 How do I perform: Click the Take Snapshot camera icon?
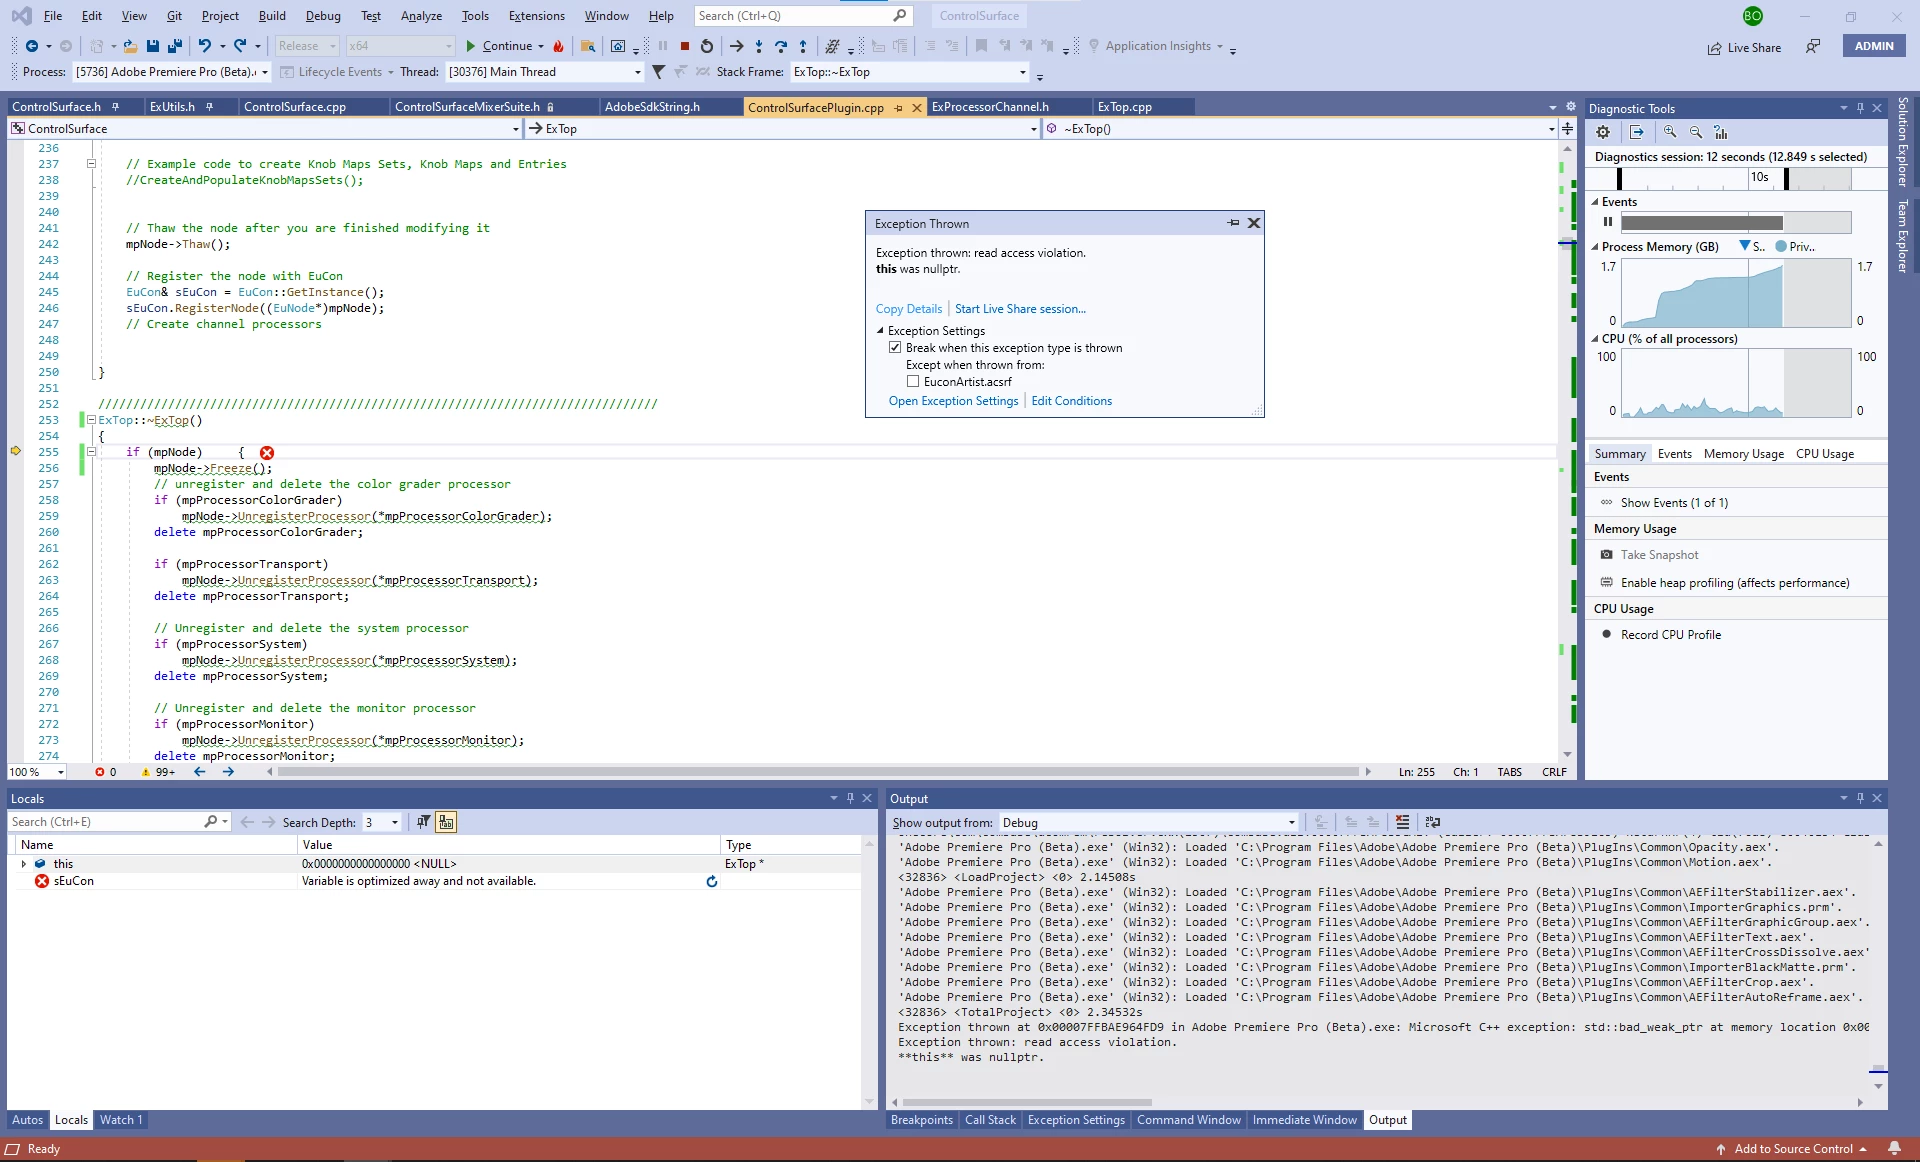pos(1606,555)
